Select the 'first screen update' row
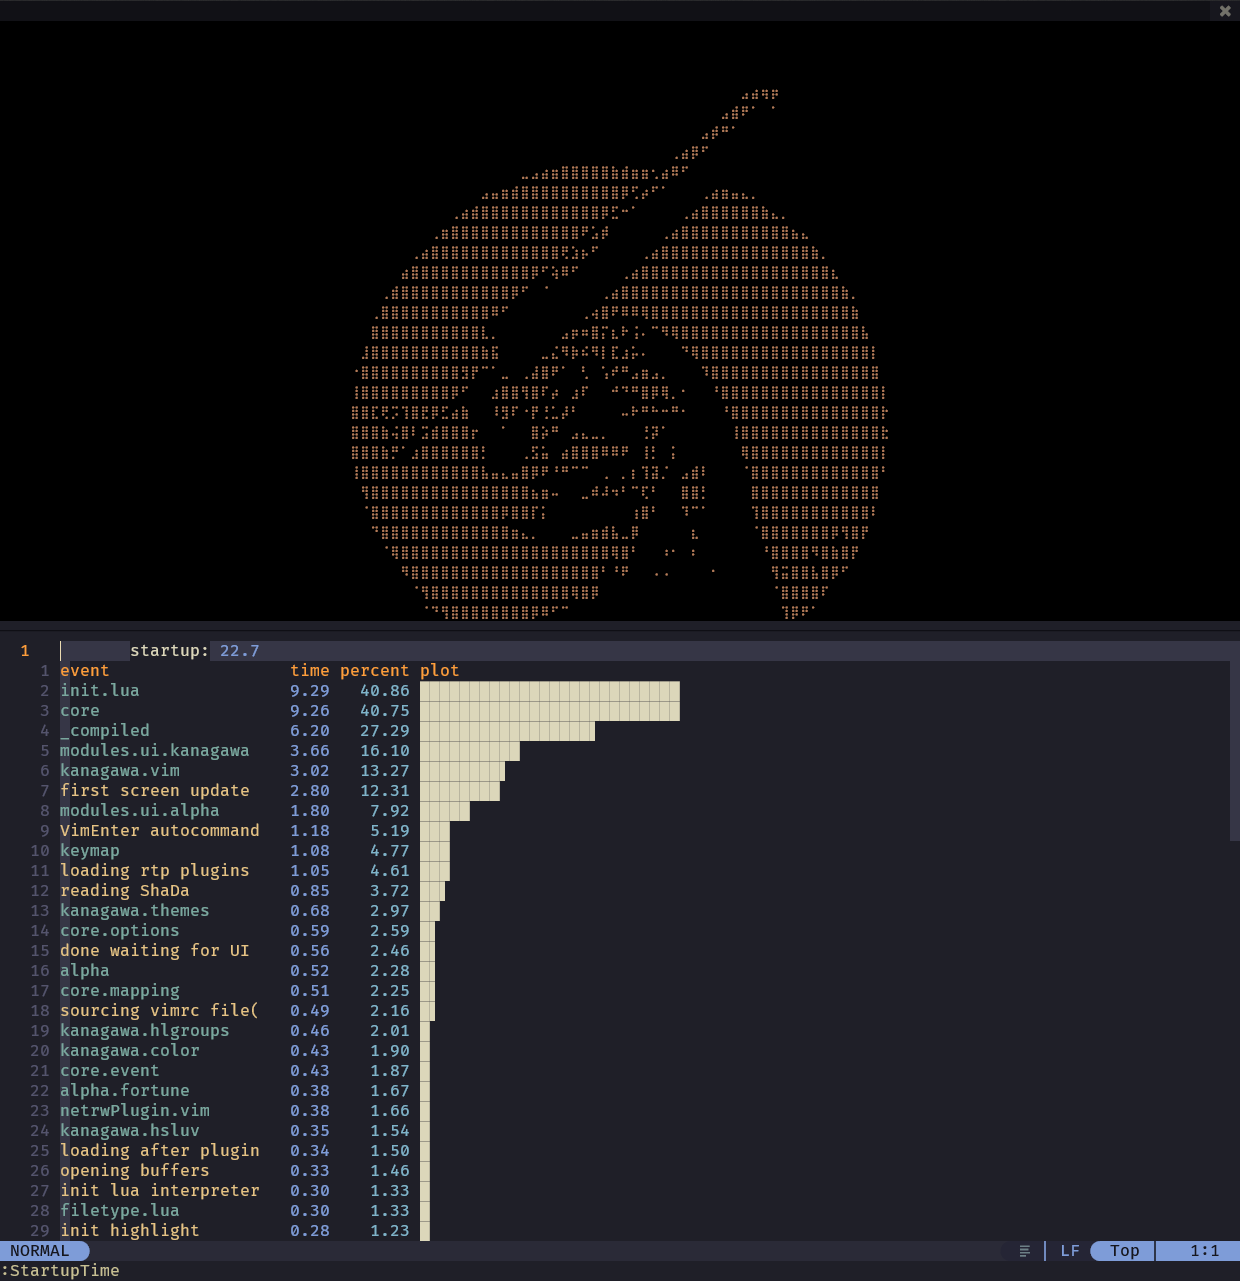This screenshot has width=1240, height=1281. point(154,791)
